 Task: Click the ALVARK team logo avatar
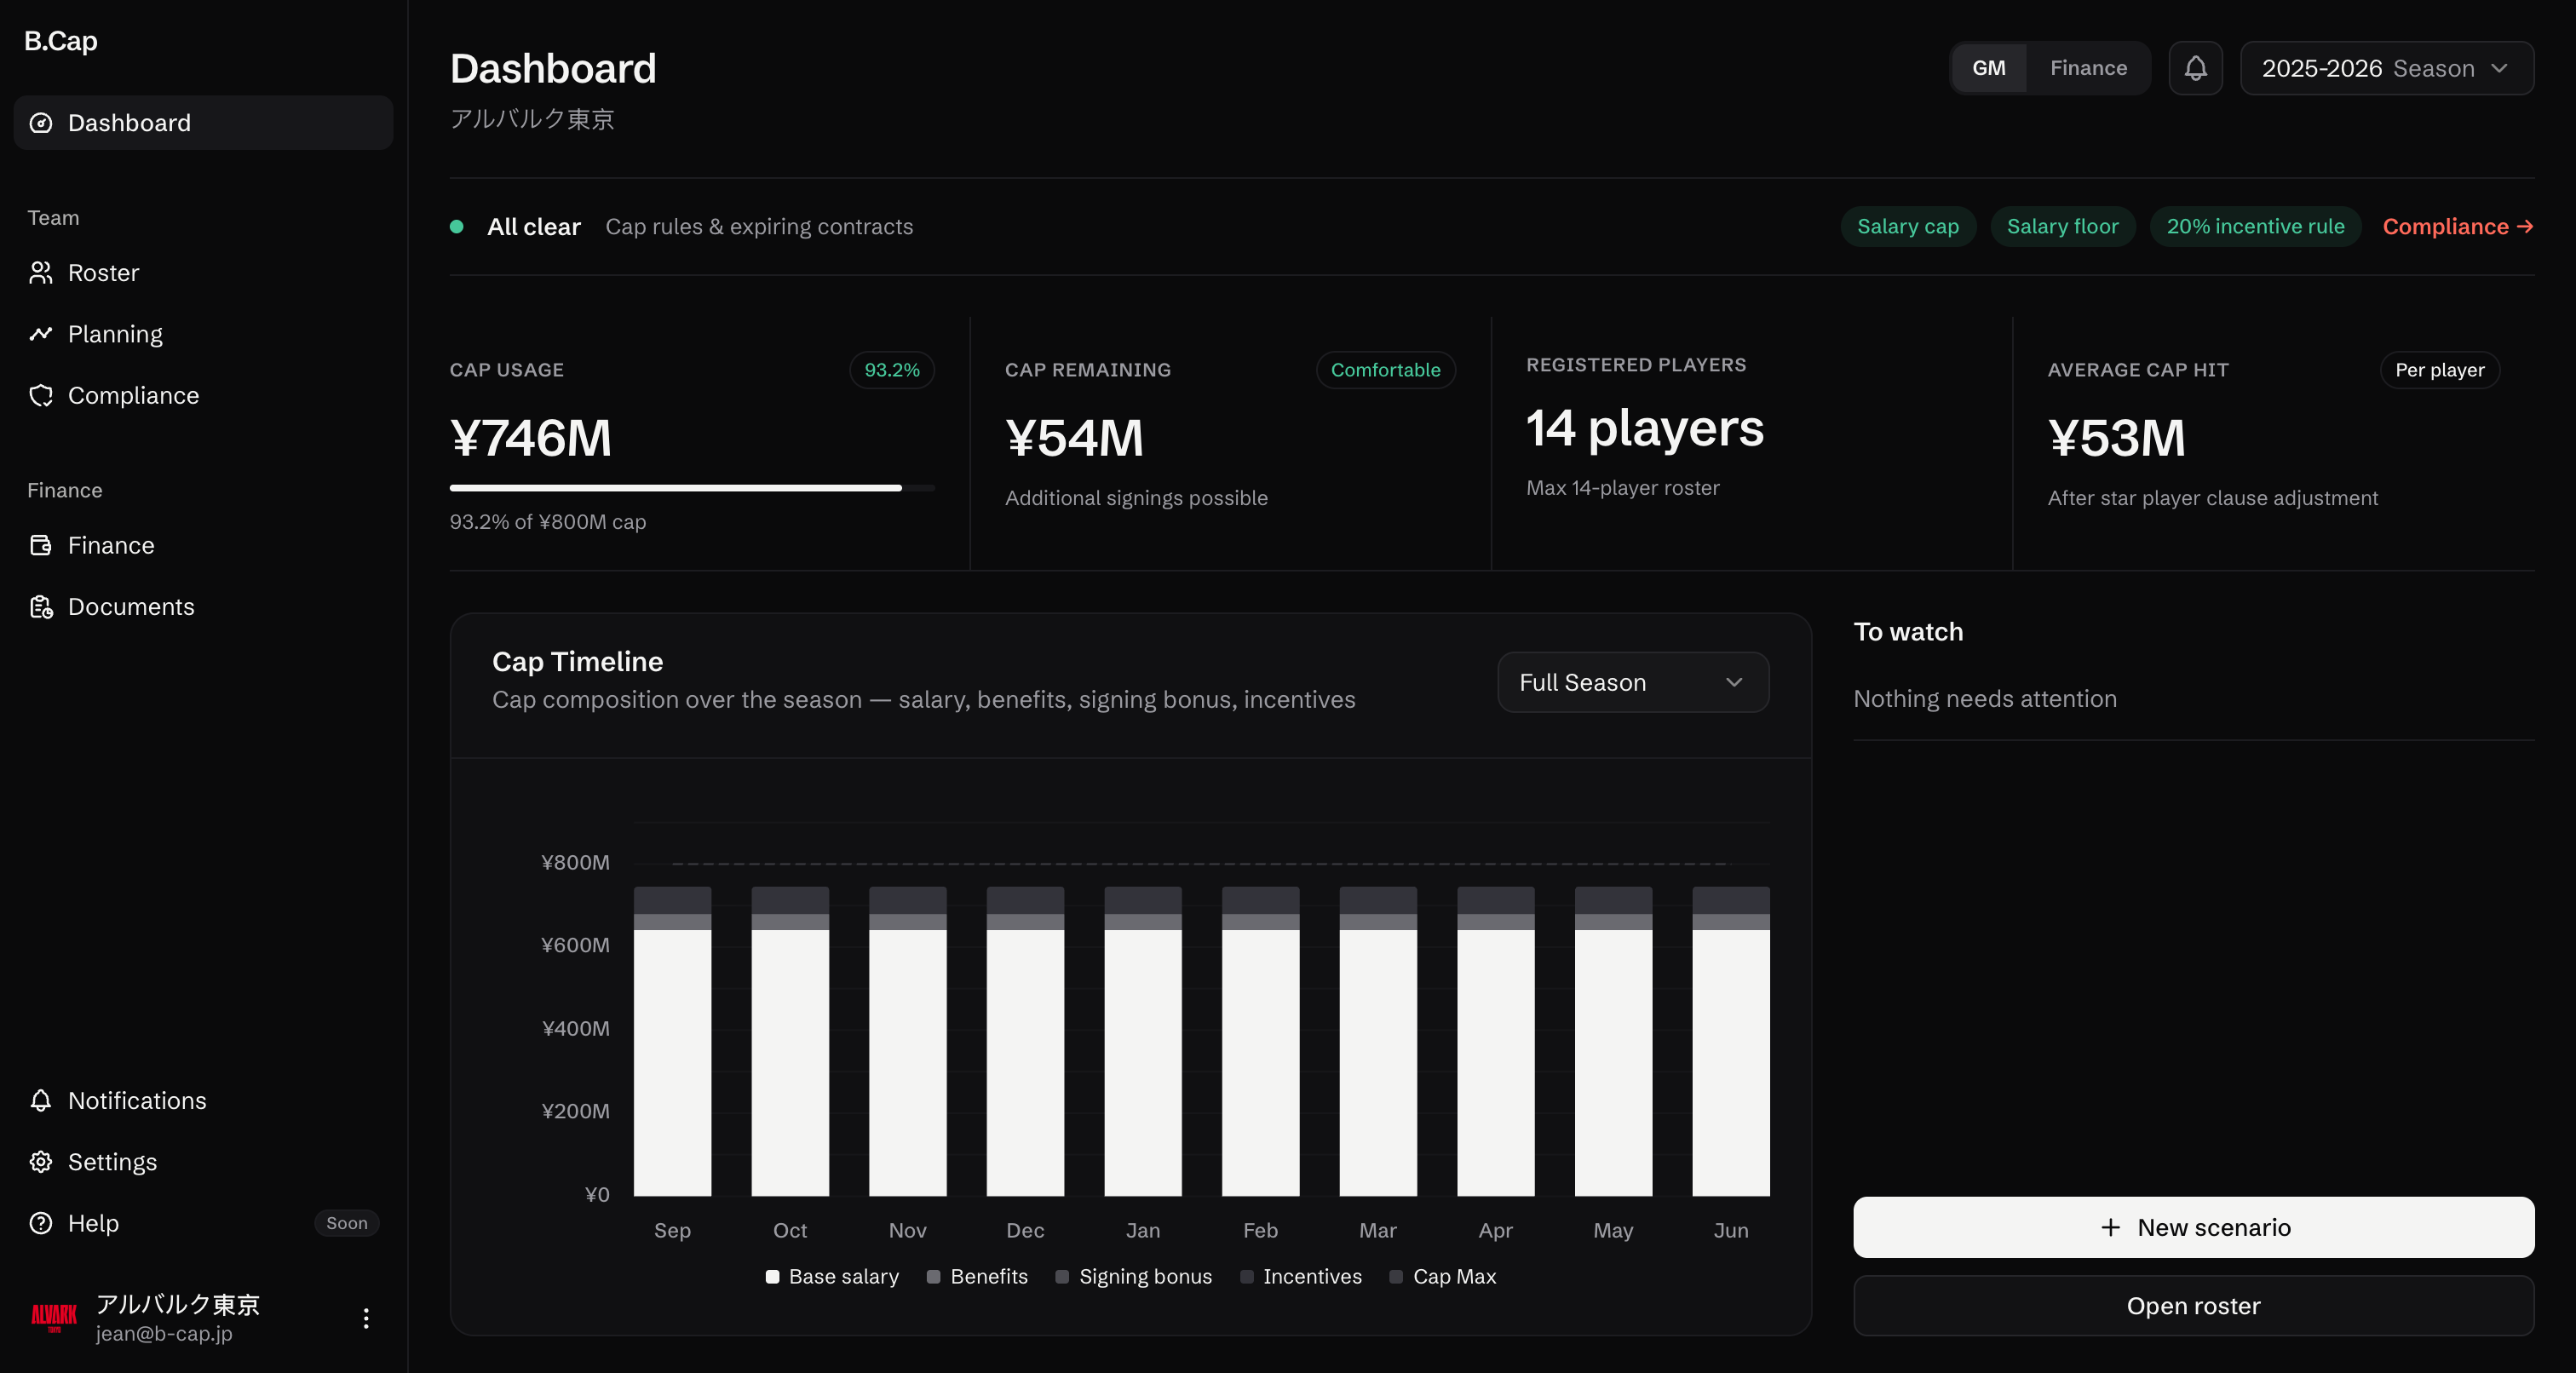click(x=54, y=1318)
